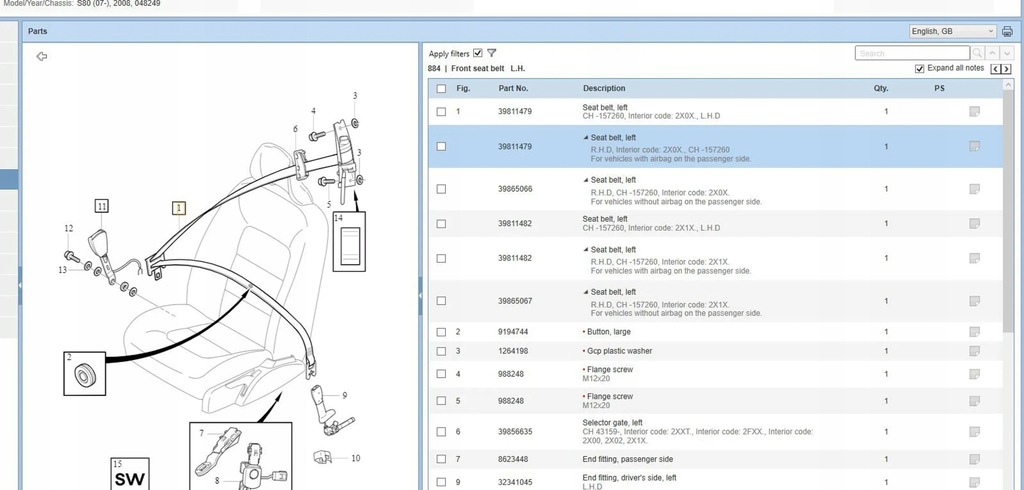Tick checkbox for part 39865066

[x=441, y=189]
